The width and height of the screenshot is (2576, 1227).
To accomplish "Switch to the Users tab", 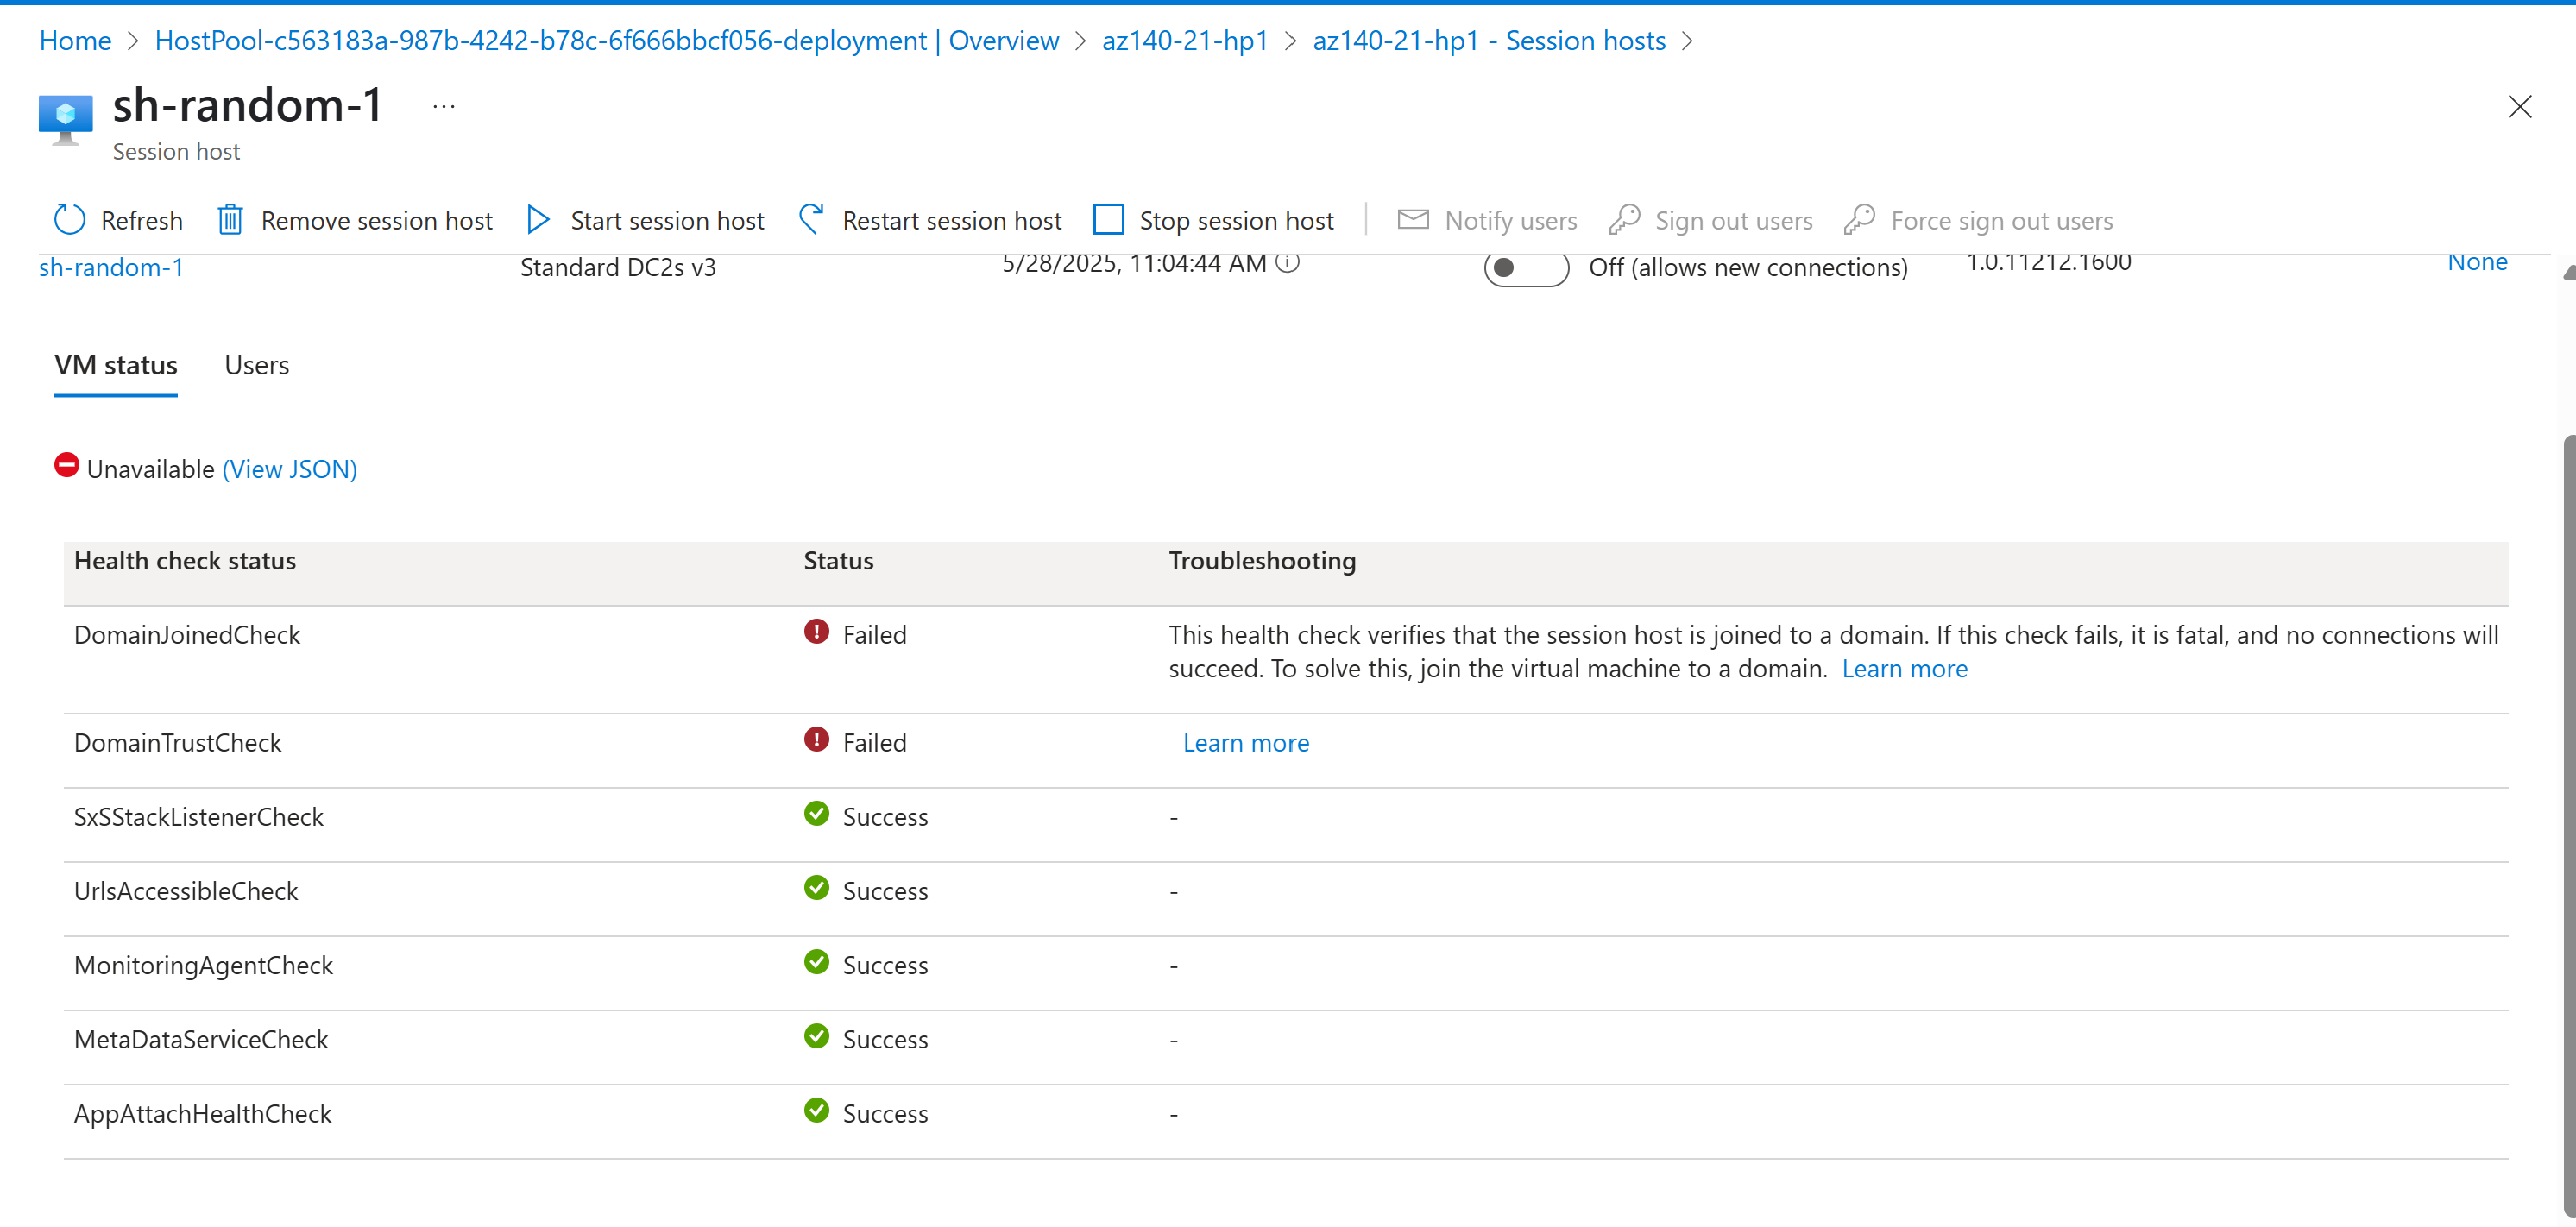I will tap(256, 365).
